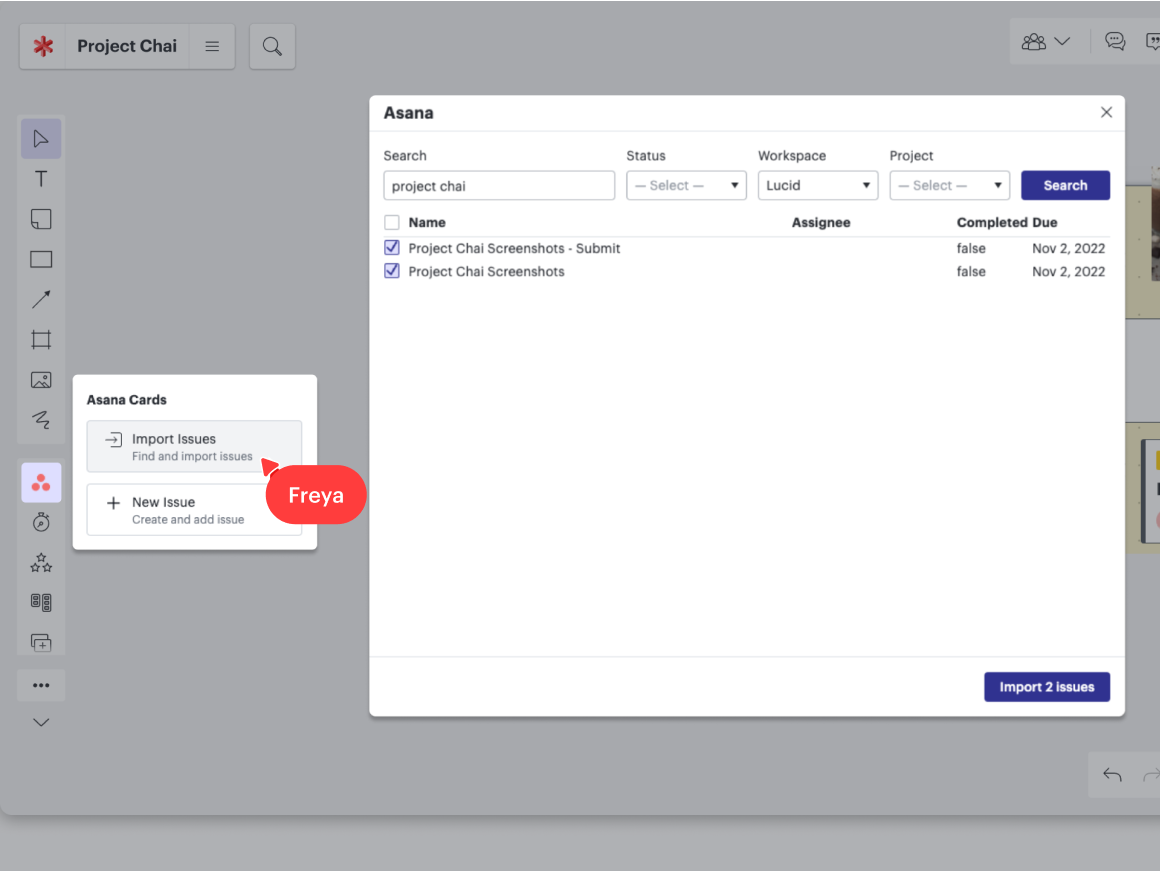1160x871 pixels.
Task: Select the sticky note tool
Action: 41,219
